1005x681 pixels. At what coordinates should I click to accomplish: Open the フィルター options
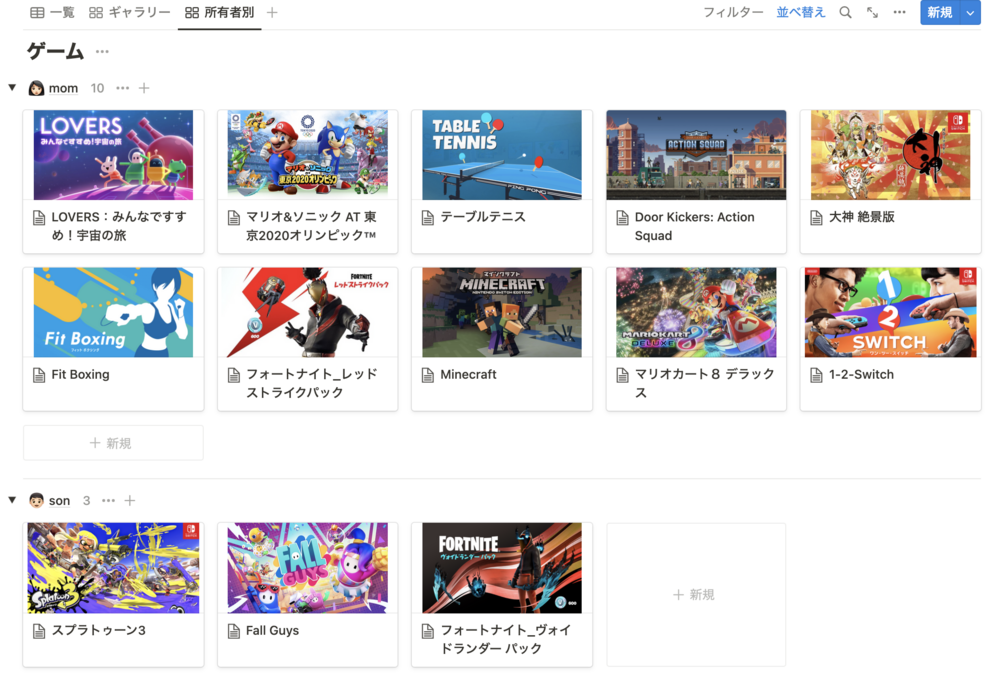coord(733,12)
